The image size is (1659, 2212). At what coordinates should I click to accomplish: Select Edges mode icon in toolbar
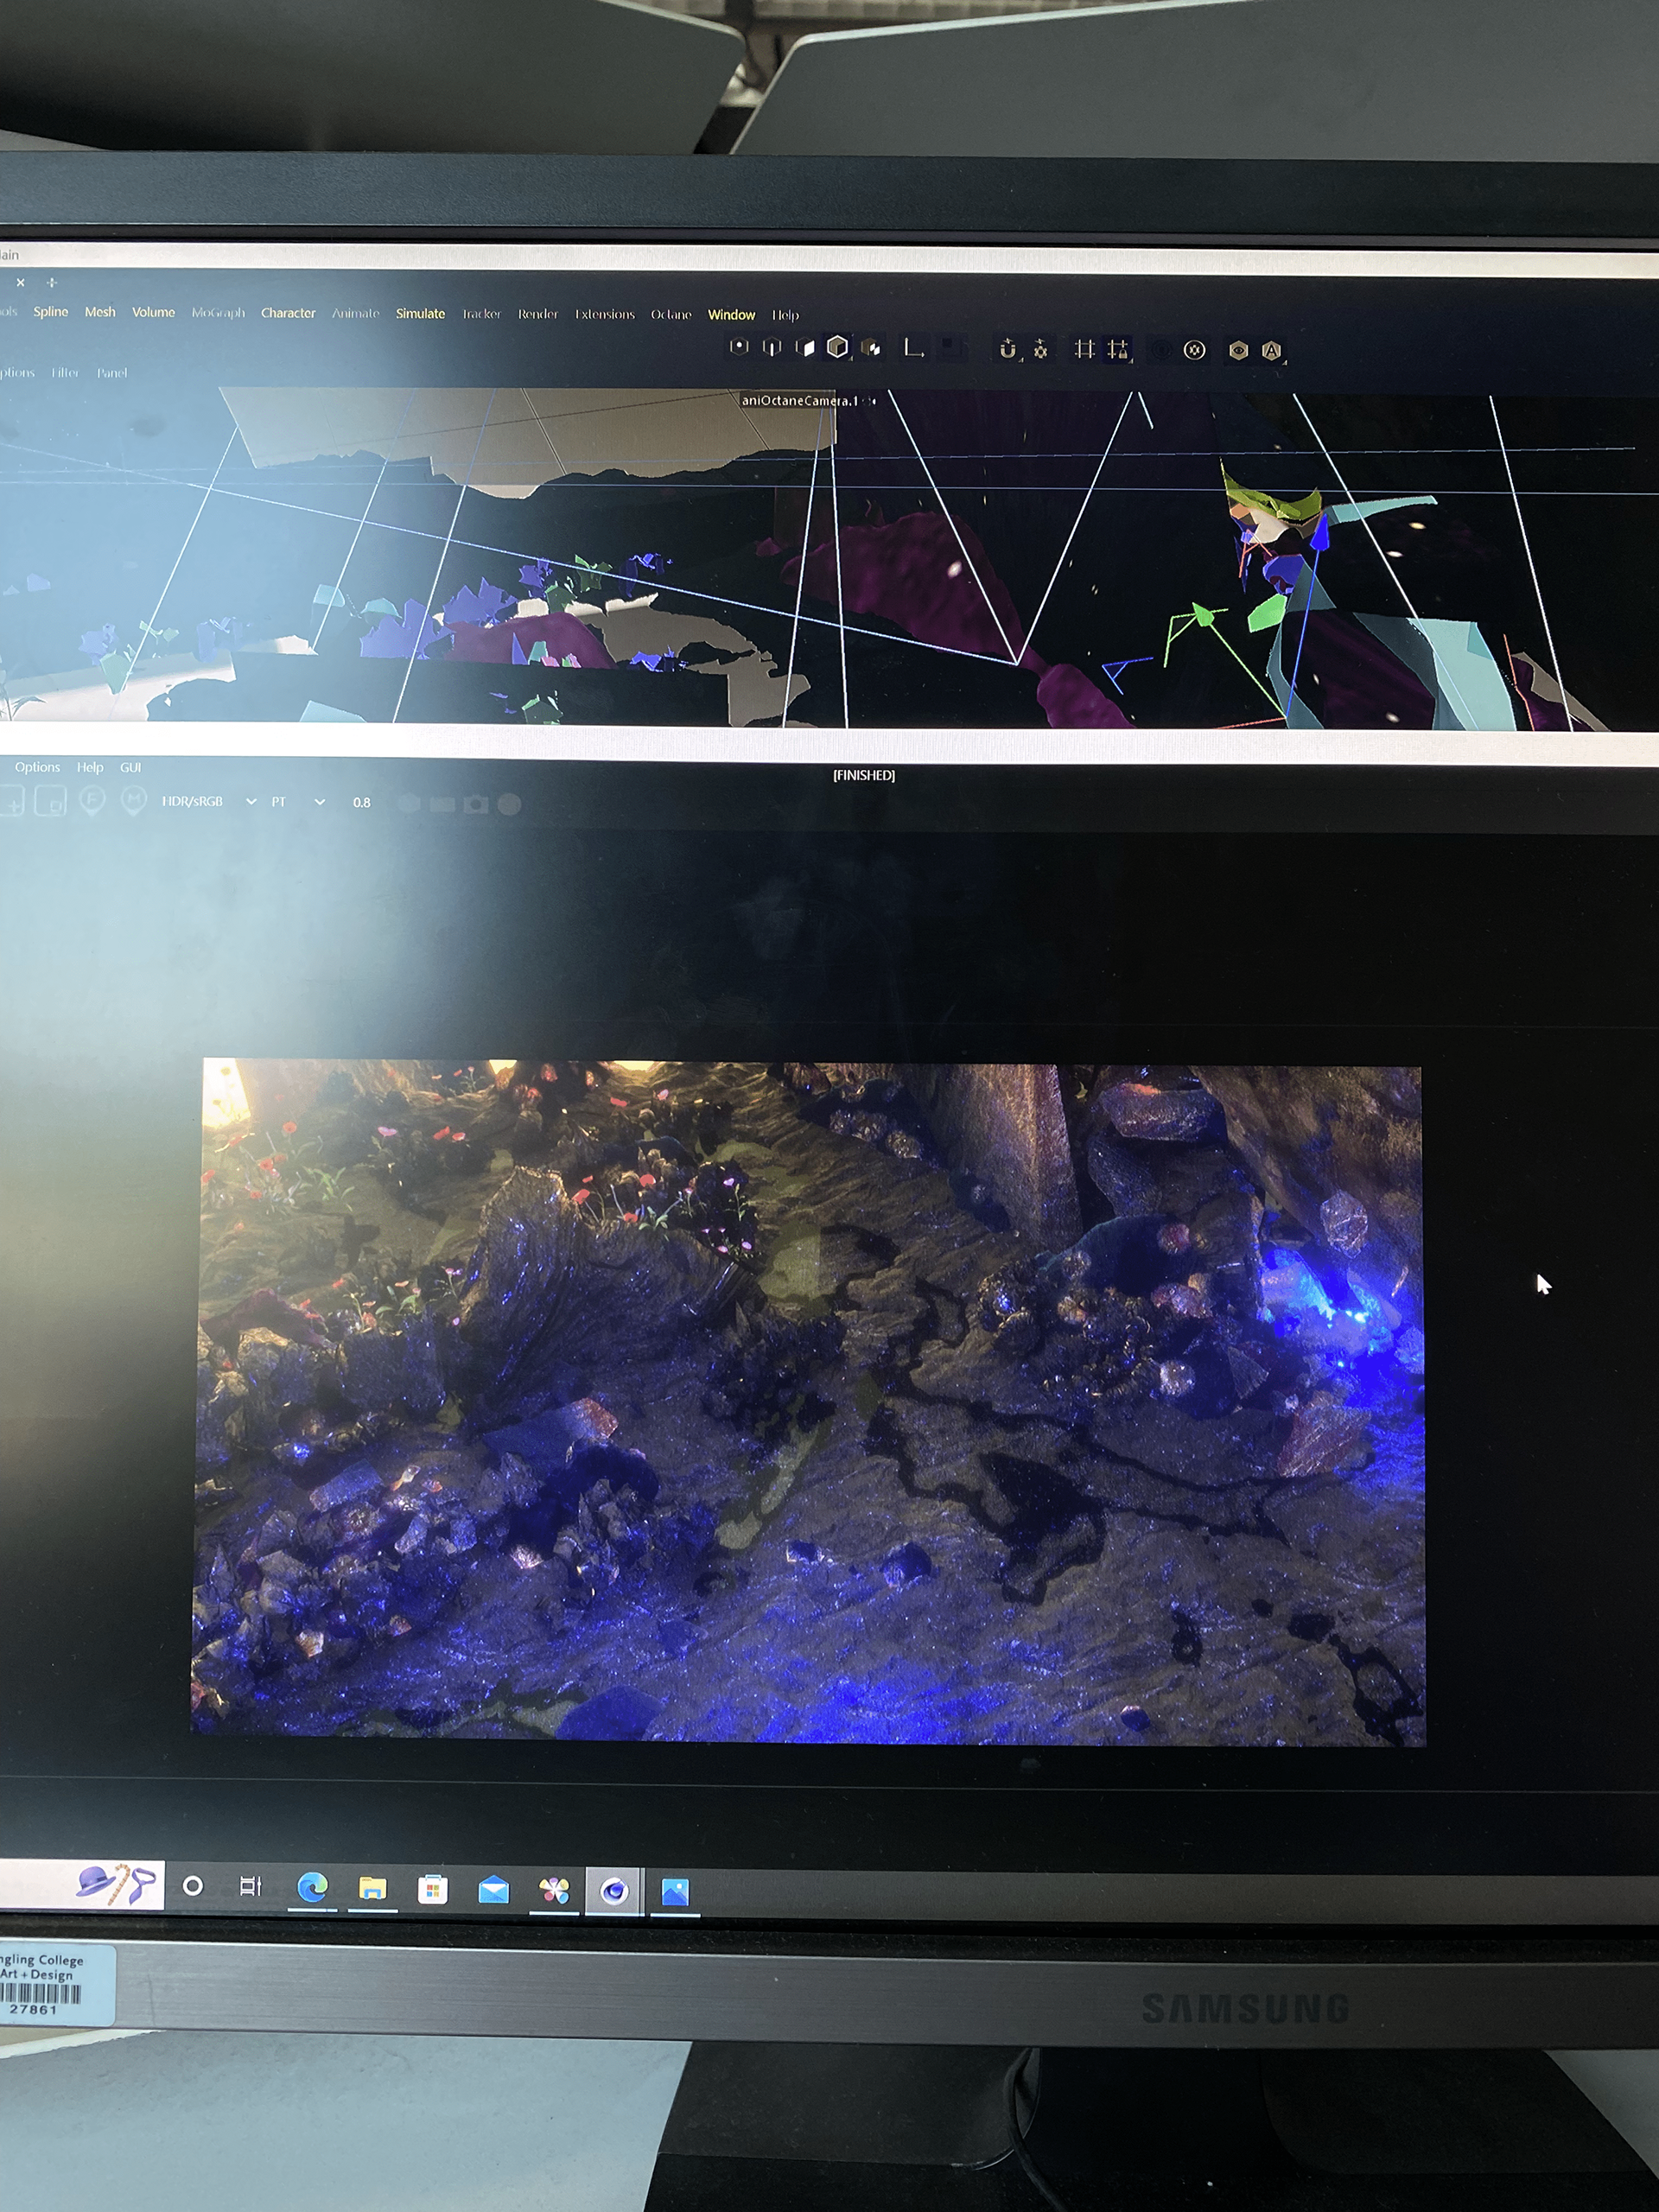[771, 347]
